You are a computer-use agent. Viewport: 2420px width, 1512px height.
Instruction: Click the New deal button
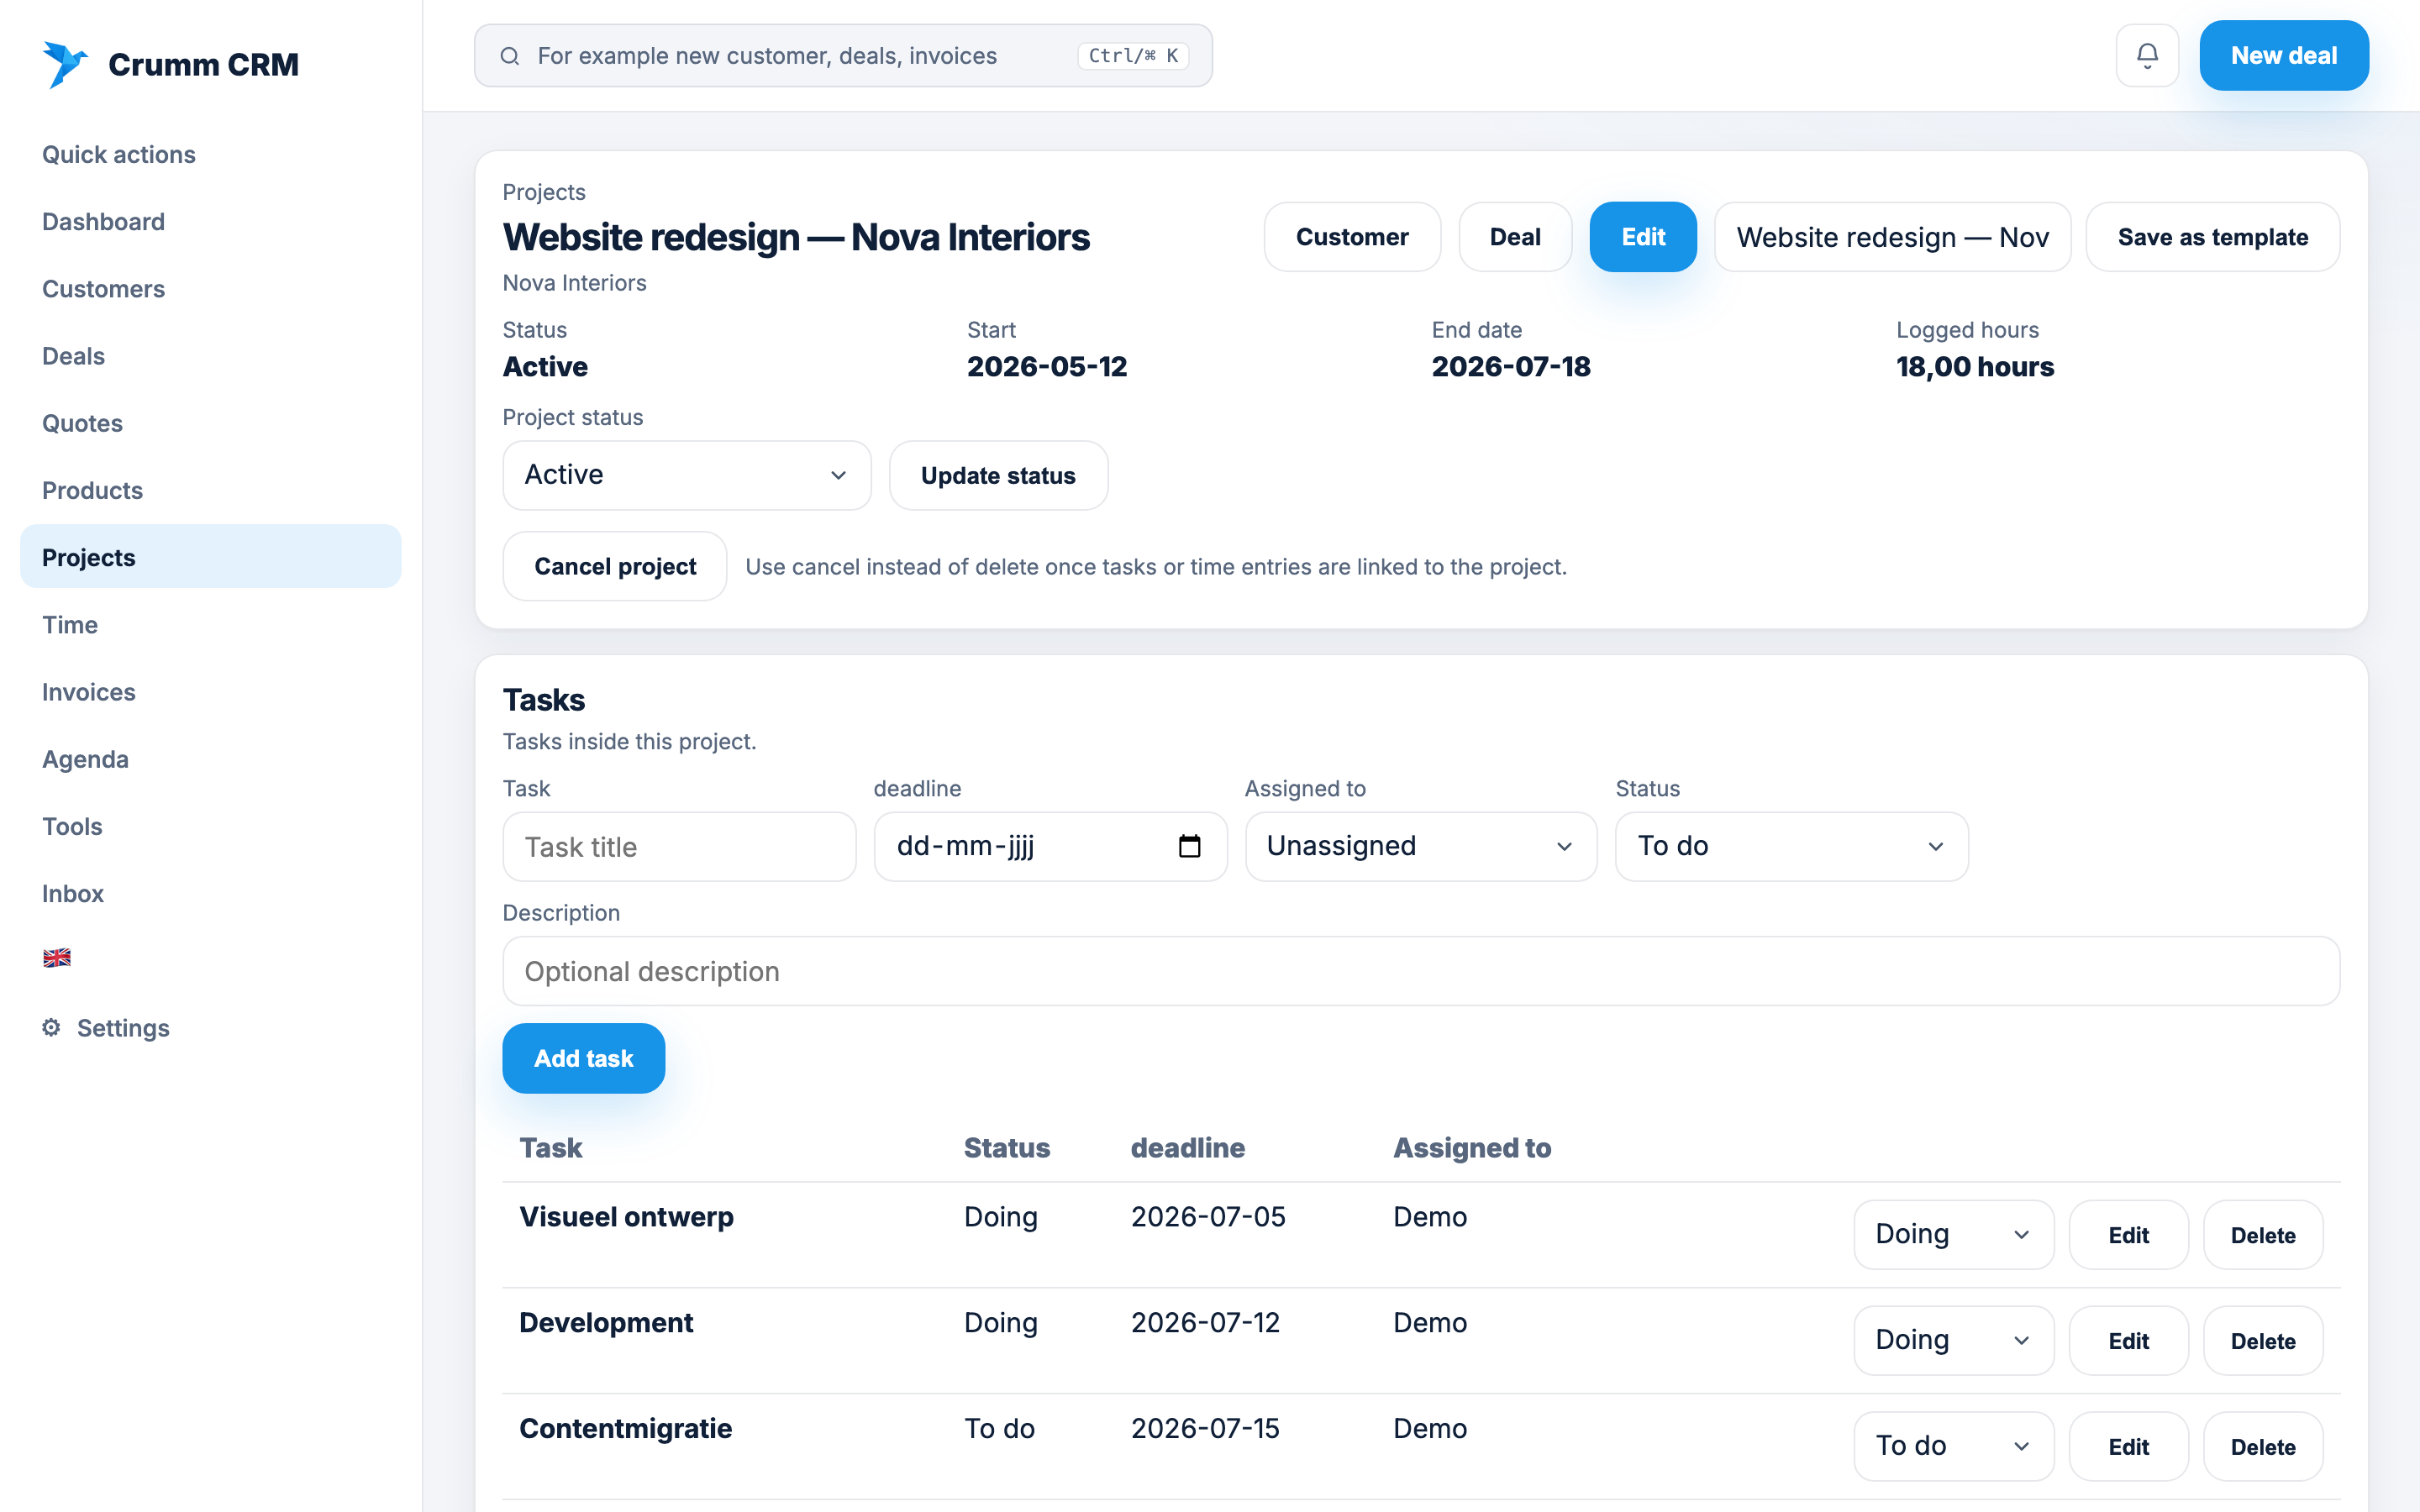[x=2283, y=56]
